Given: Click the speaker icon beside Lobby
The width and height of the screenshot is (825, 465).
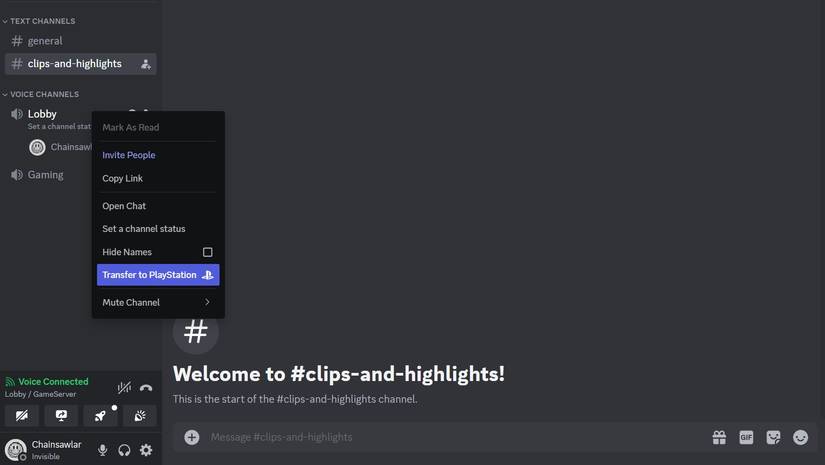Looking at the screenshot, I should click(17, 114).
